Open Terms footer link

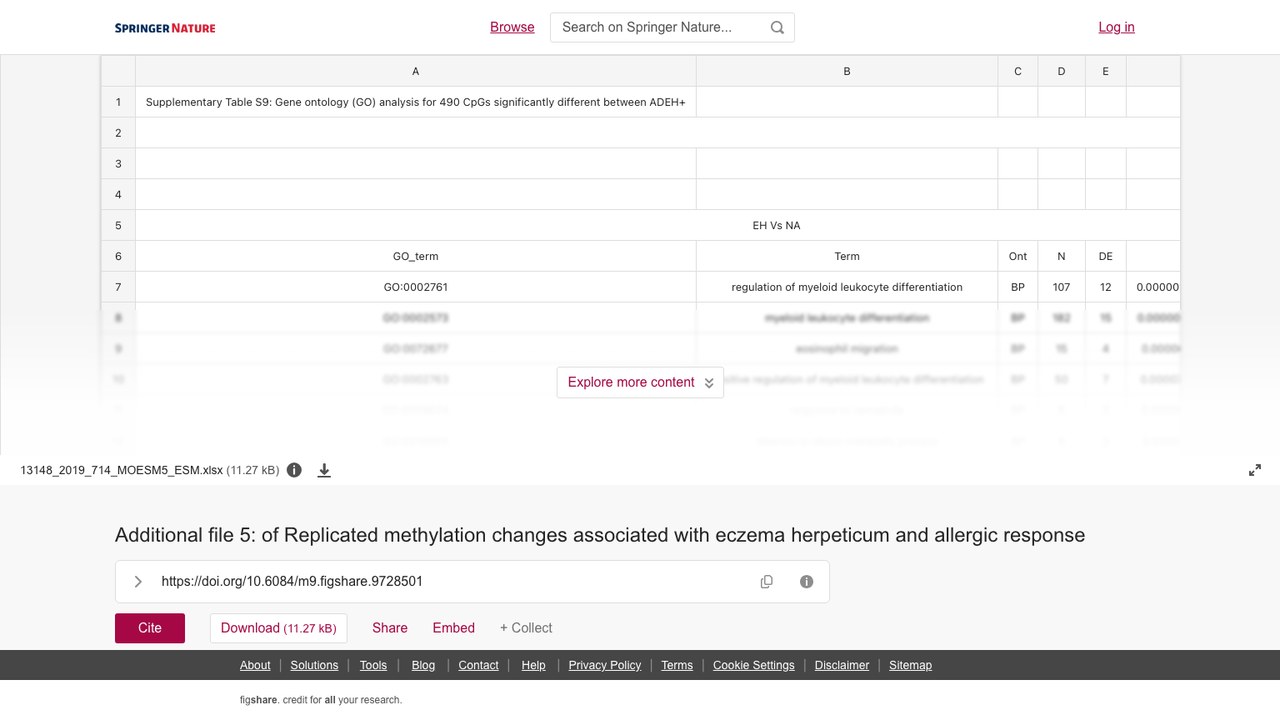(x=677, y=665)
